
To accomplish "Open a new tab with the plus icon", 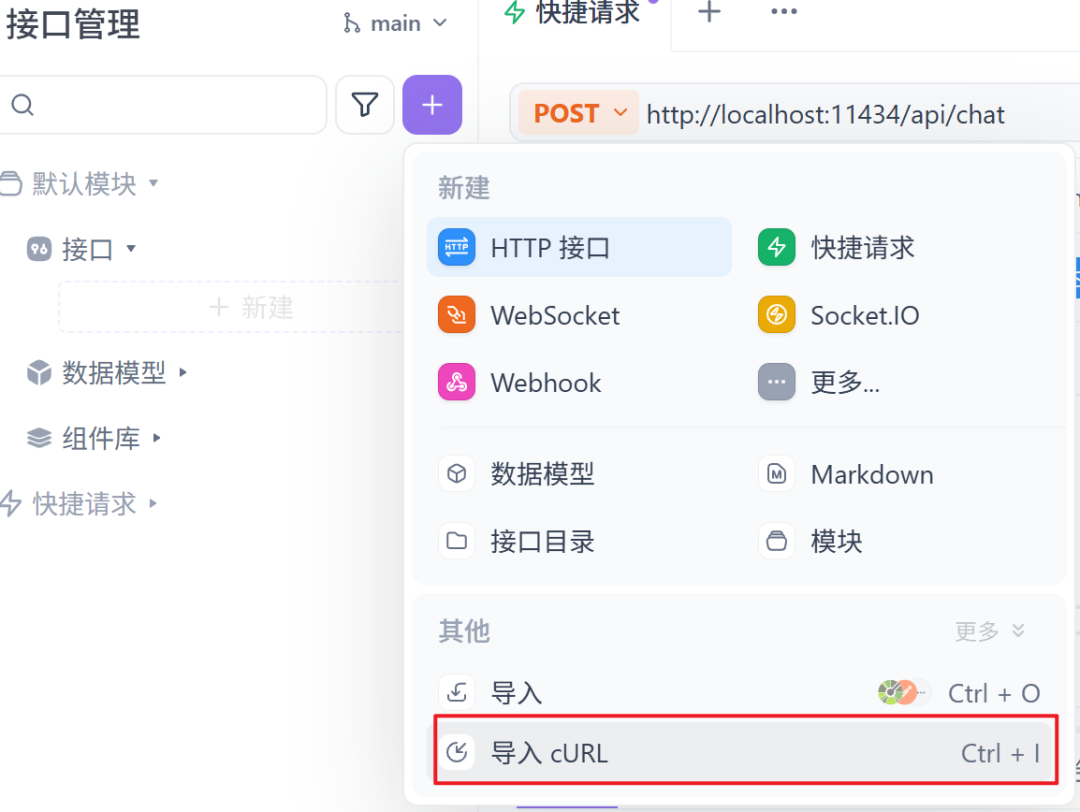I will pyautogui.click(x=708, y=13).
